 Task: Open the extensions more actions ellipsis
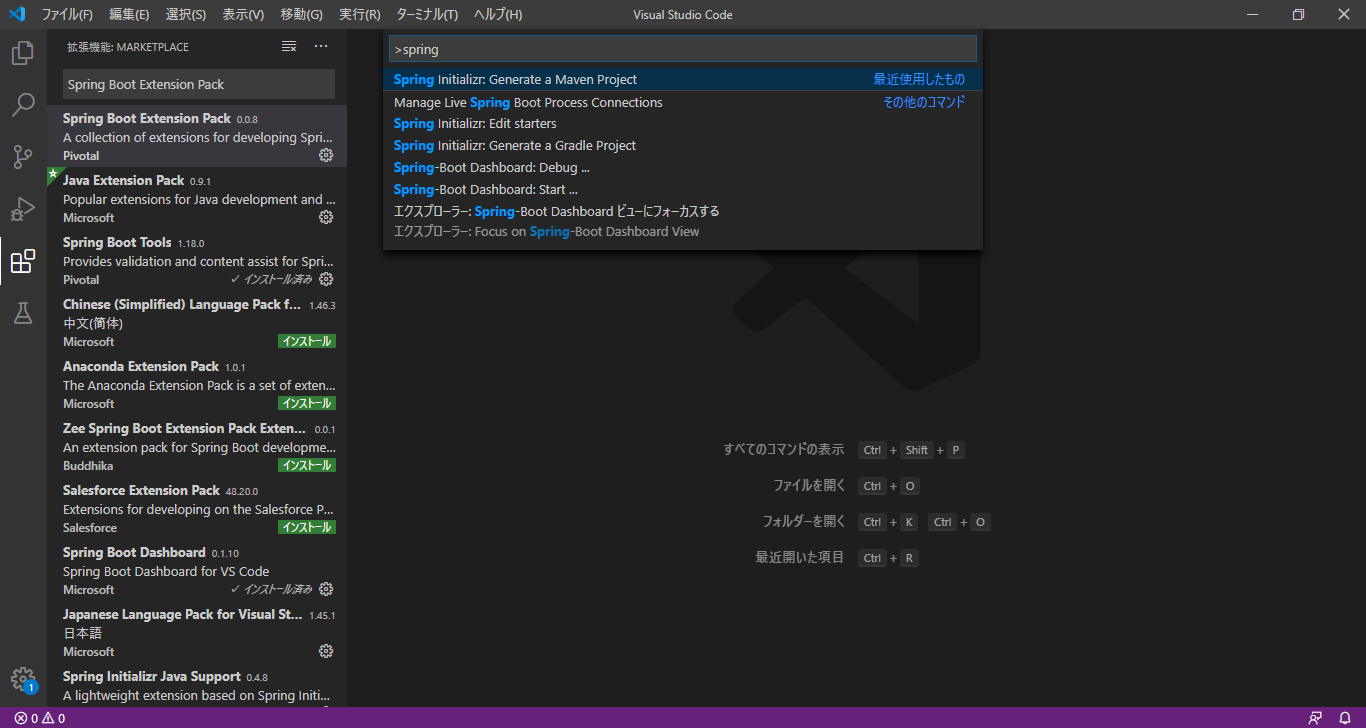point(321,46)
